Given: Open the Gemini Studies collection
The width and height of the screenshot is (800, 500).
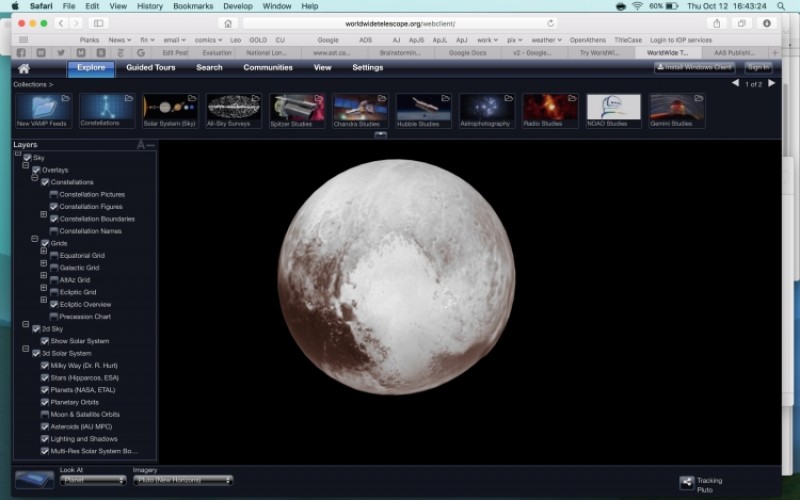Looking at the screenshot, I should click(x=677, y=111).
